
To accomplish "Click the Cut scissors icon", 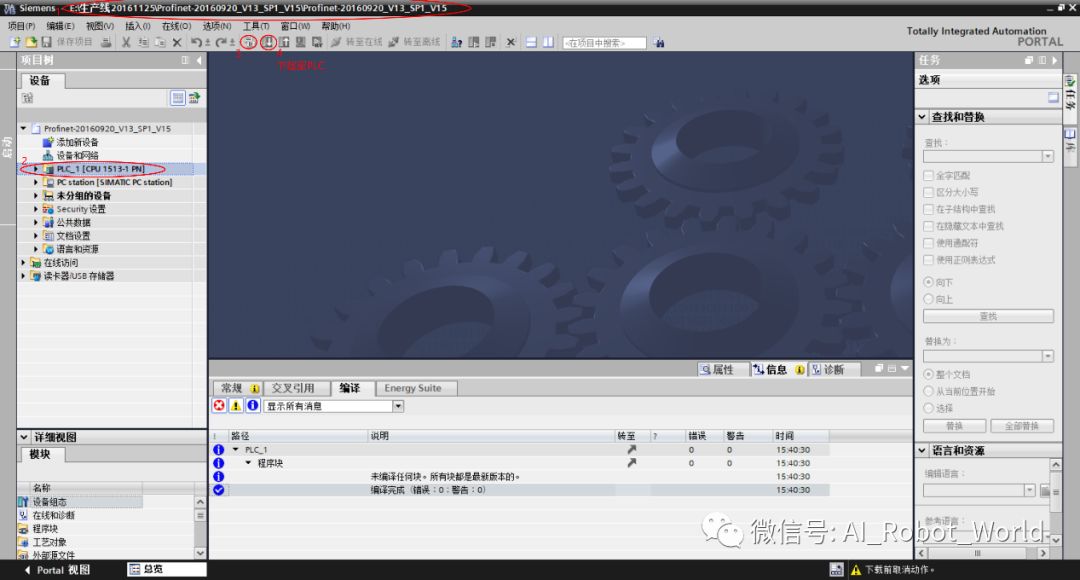I will click(x=126, y=42).
